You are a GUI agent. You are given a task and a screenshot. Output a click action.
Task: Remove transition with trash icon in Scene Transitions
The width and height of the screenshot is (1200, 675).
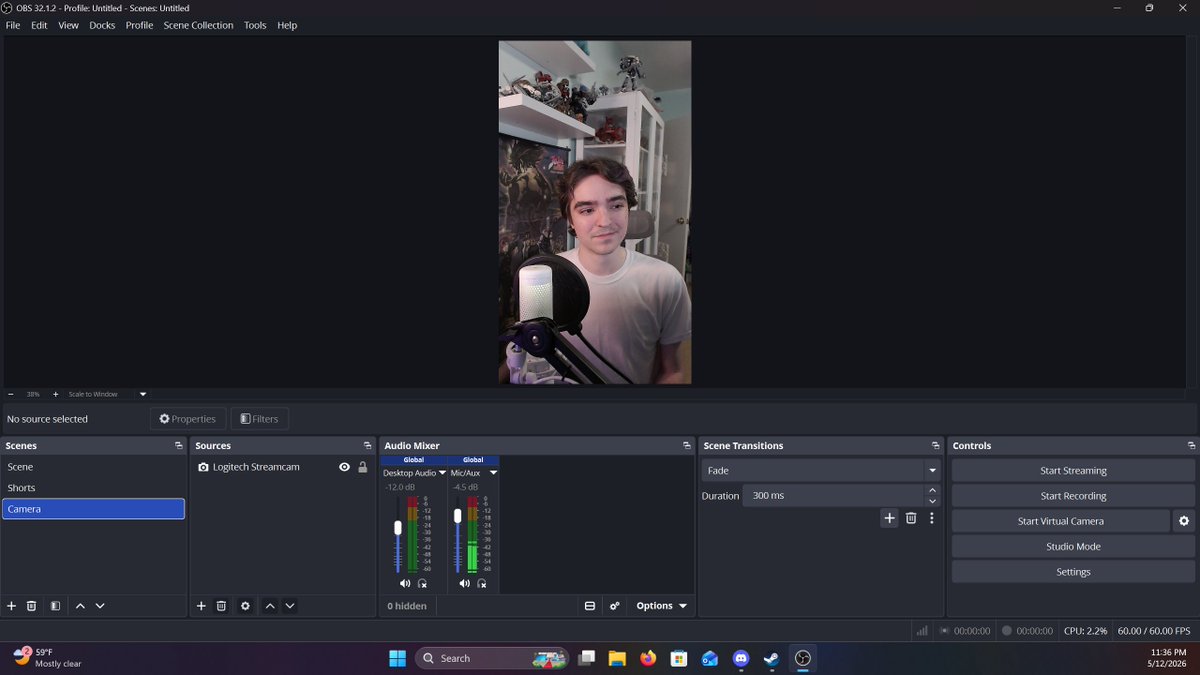[x=911, y=518]
